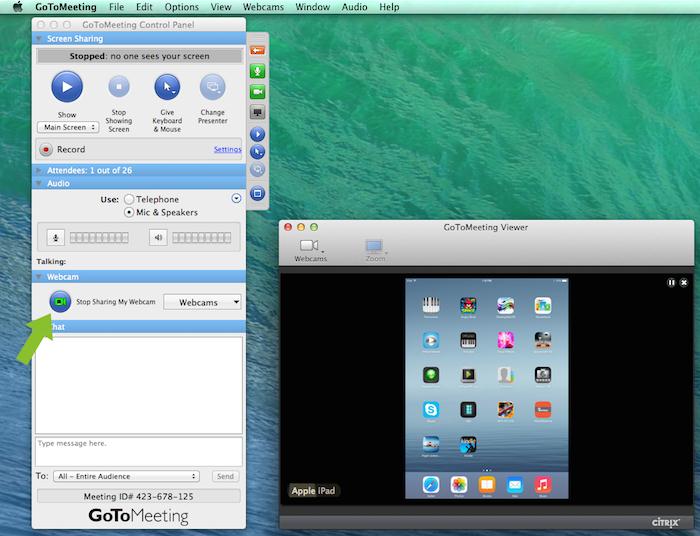
Task: Open the Audio menu in menu bar
Action: pos(353,7)
